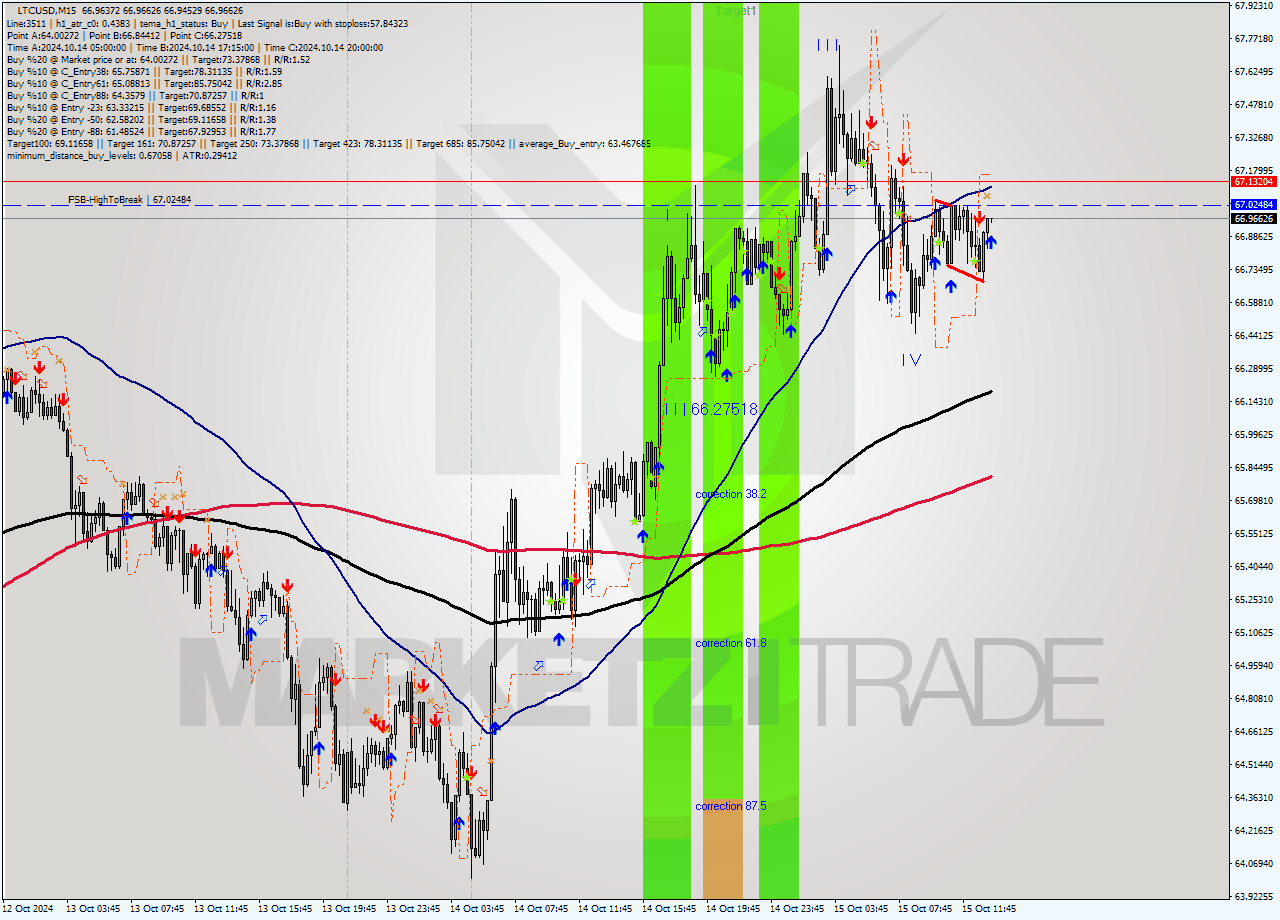This screenshot has width=1280, height=920.
Task: Click 'Buy %10 @ Entry -23: 63.33215' line
Action: tap(141, 107)
